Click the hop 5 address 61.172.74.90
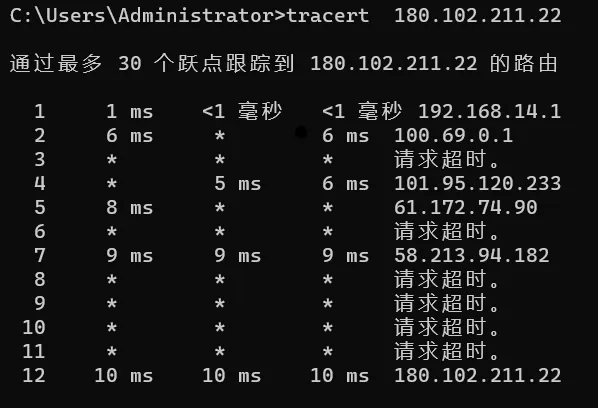Screen dimensions: 598x408 pos(466,208)
